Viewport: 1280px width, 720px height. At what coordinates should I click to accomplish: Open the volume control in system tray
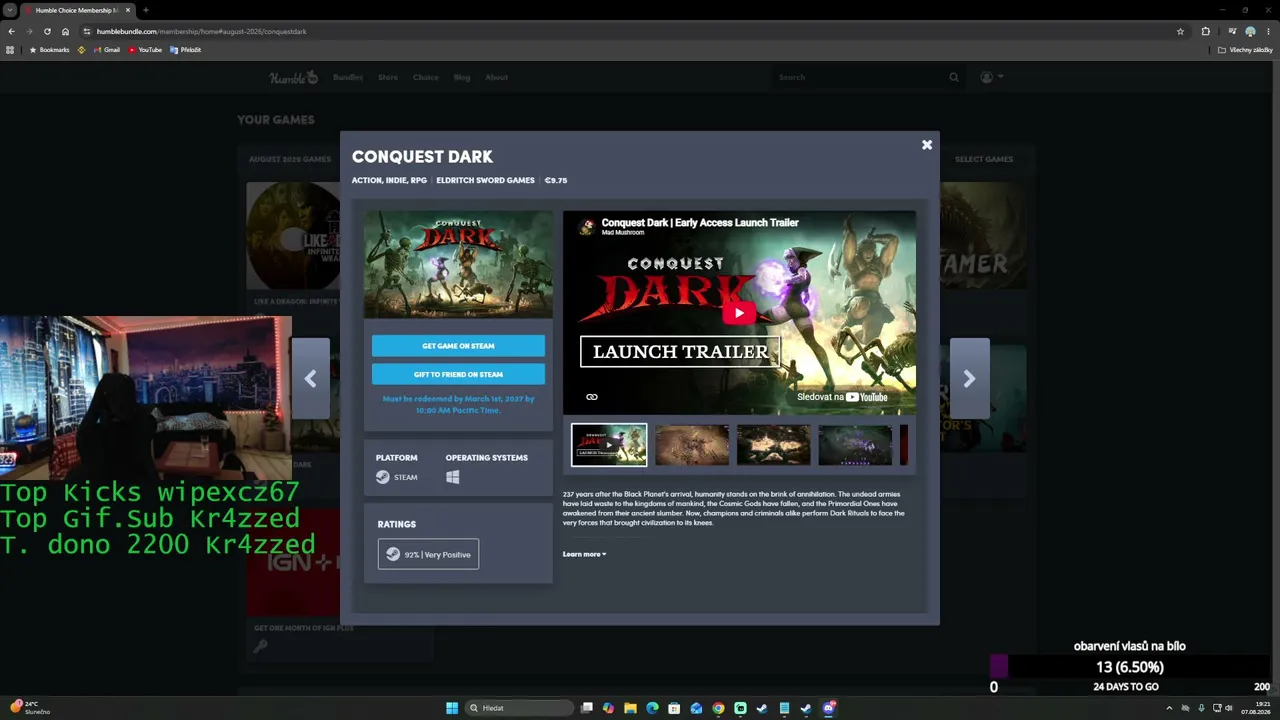tap(1229, 708)
